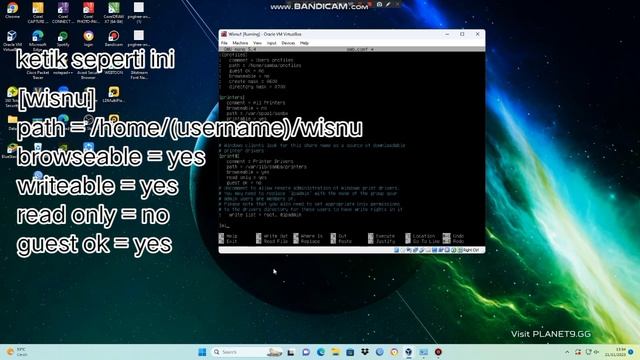Open Bandicam desktop shortcut
The image size is (640, 360).
[x=113, y=39]
